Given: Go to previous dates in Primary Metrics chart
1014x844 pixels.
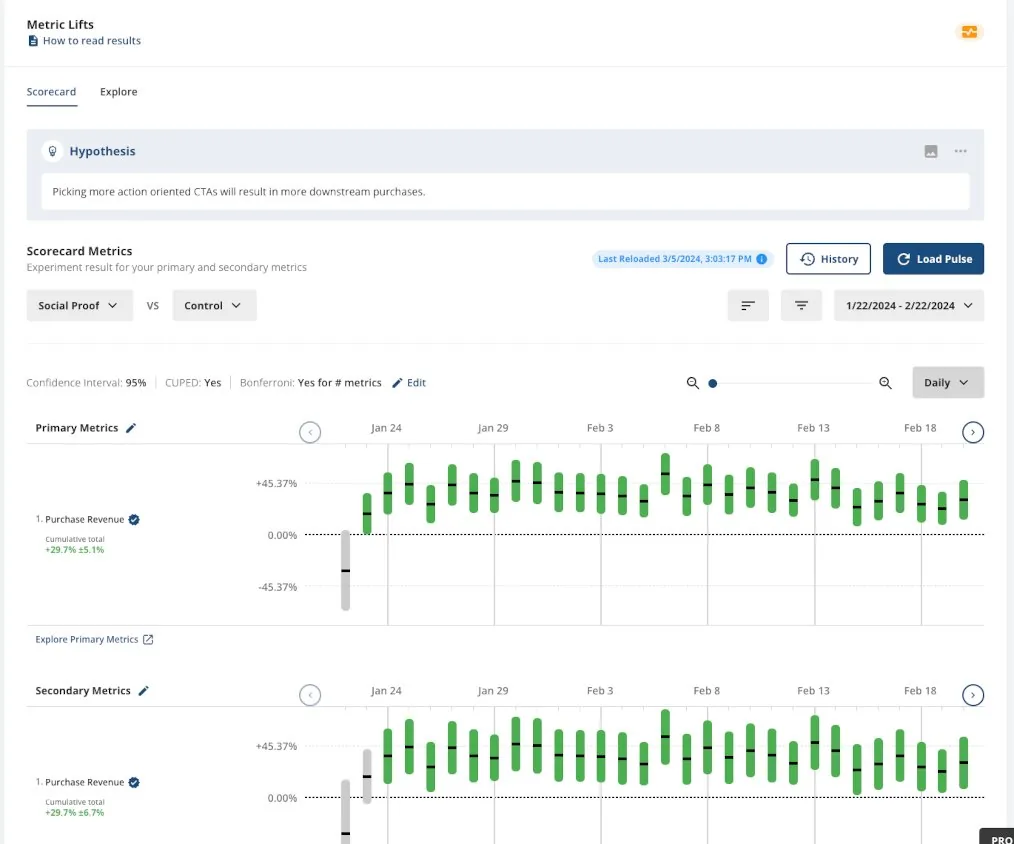Looking at the screenshot, I should [x=310, y=432].
